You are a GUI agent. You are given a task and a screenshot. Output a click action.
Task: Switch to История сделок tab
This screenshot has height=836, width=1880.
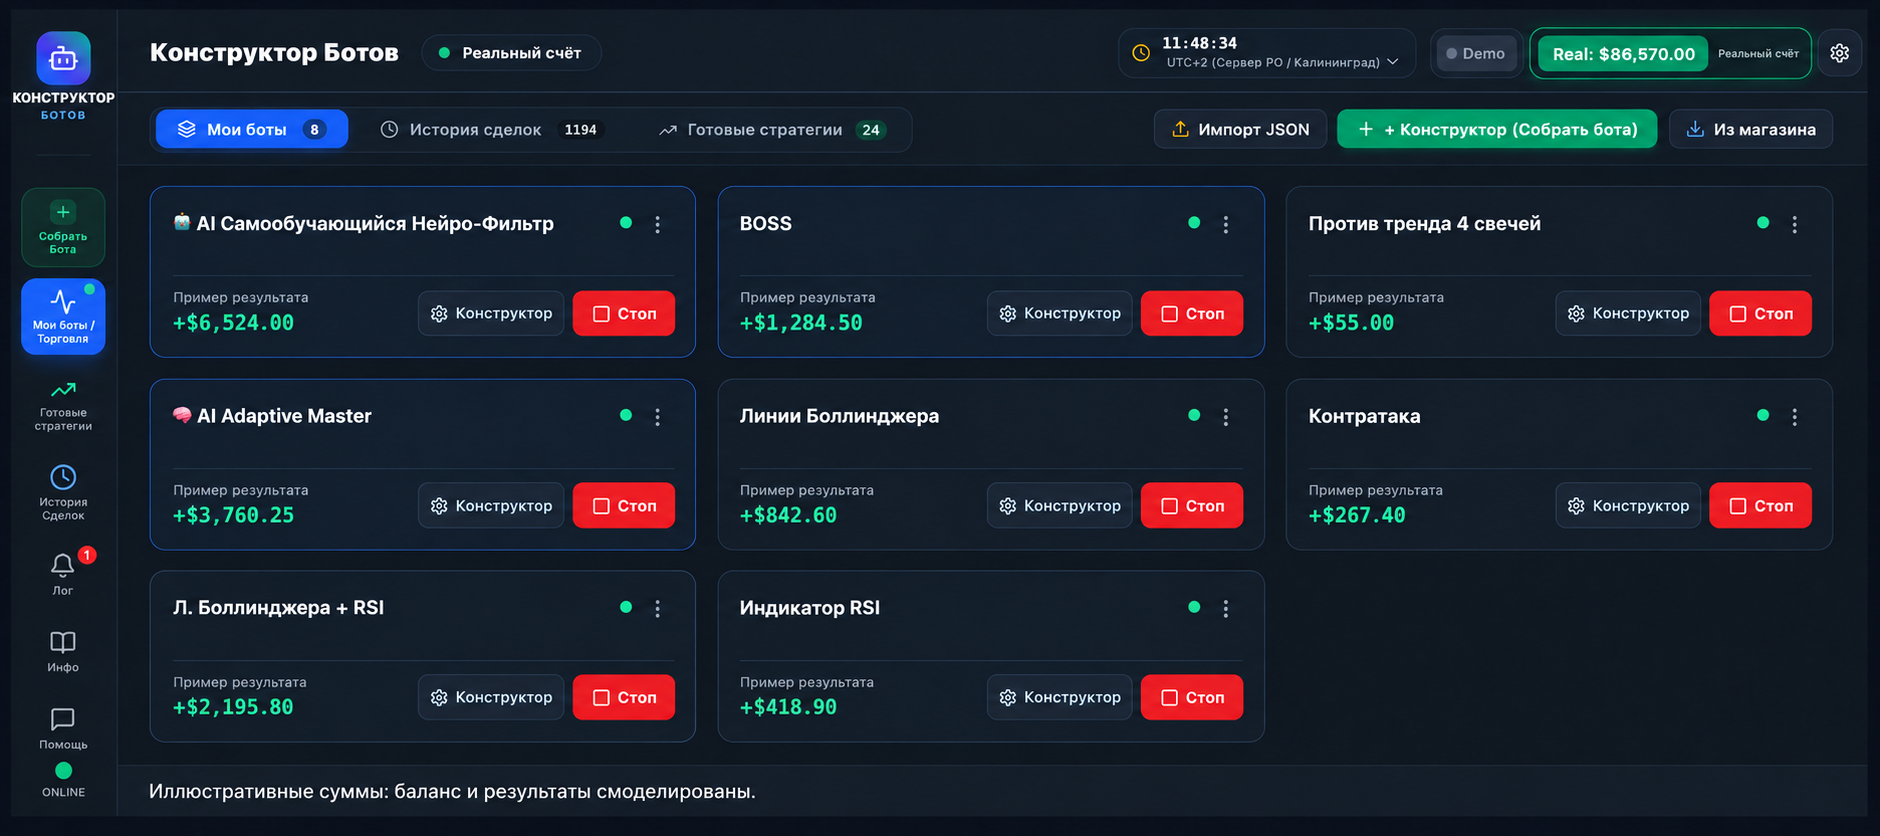tap(490, 129)
